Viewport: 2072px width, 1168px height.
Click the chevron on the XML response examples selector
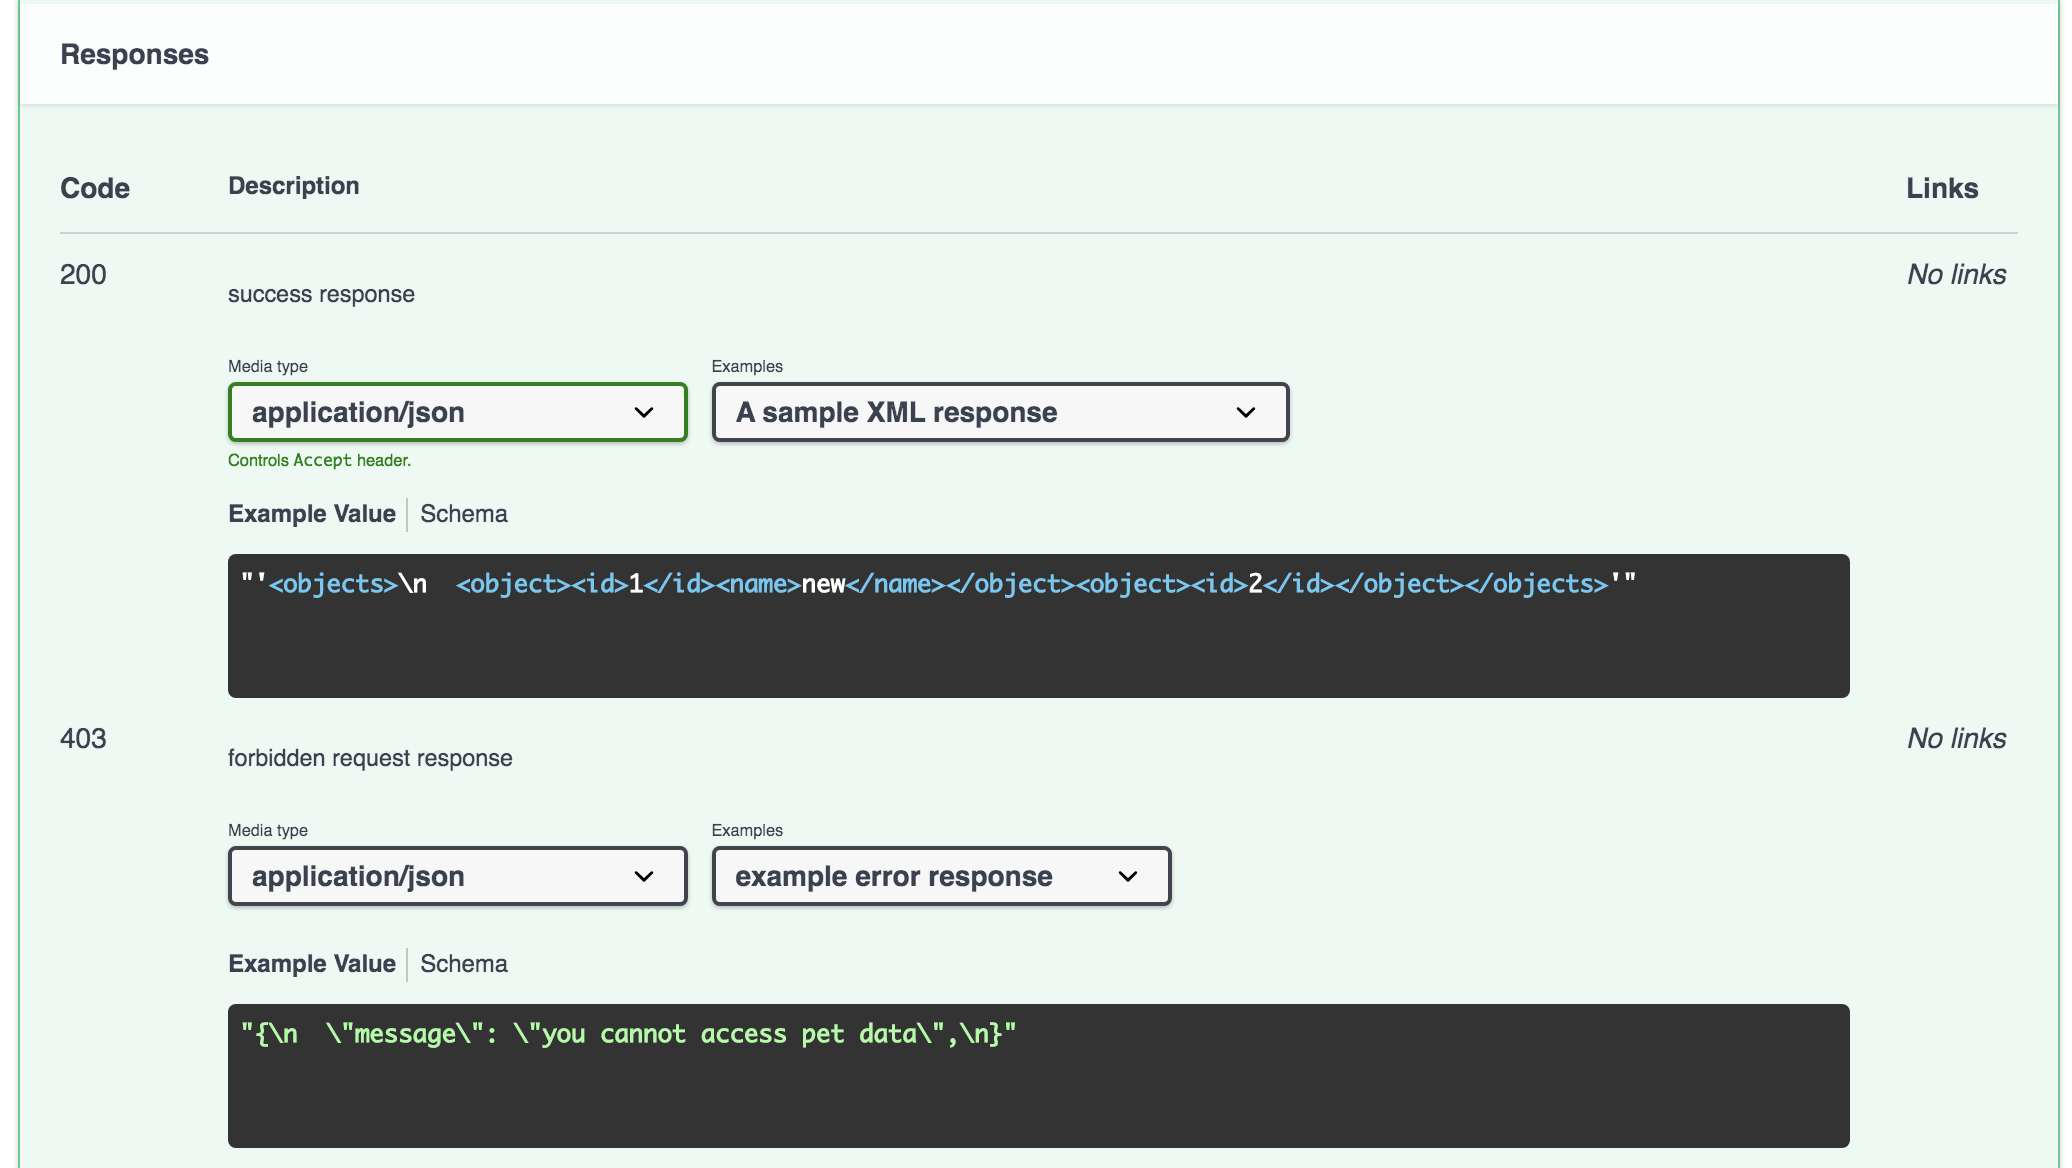(1245, 412)
